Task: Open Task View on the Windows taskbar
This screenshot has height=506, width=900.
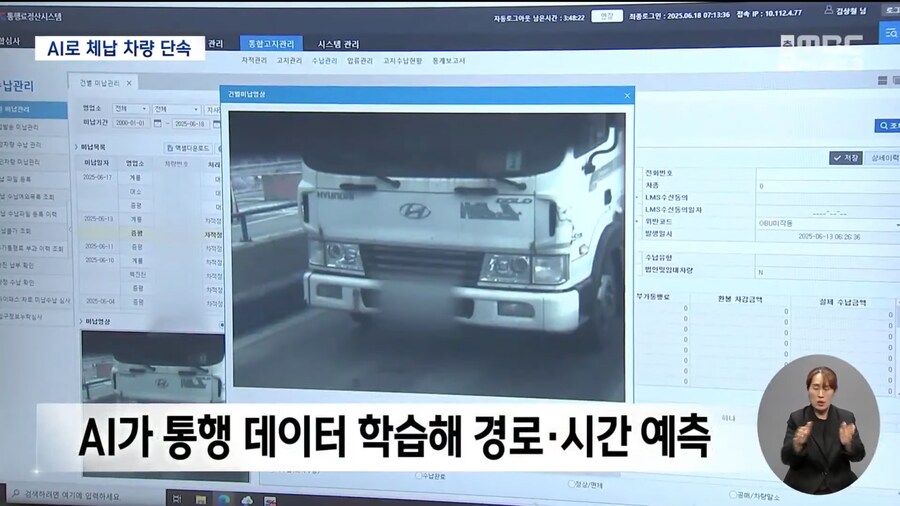Action: [177, 499]
